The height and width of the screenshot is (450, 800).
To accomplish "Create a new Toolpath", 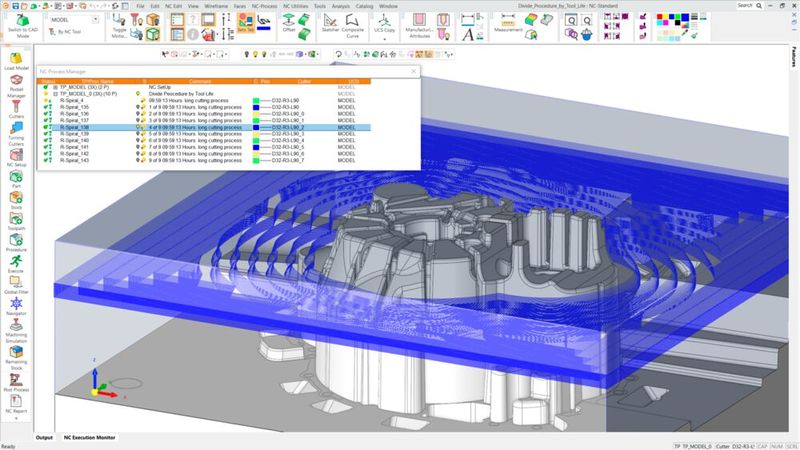I will tap(16, 222).
